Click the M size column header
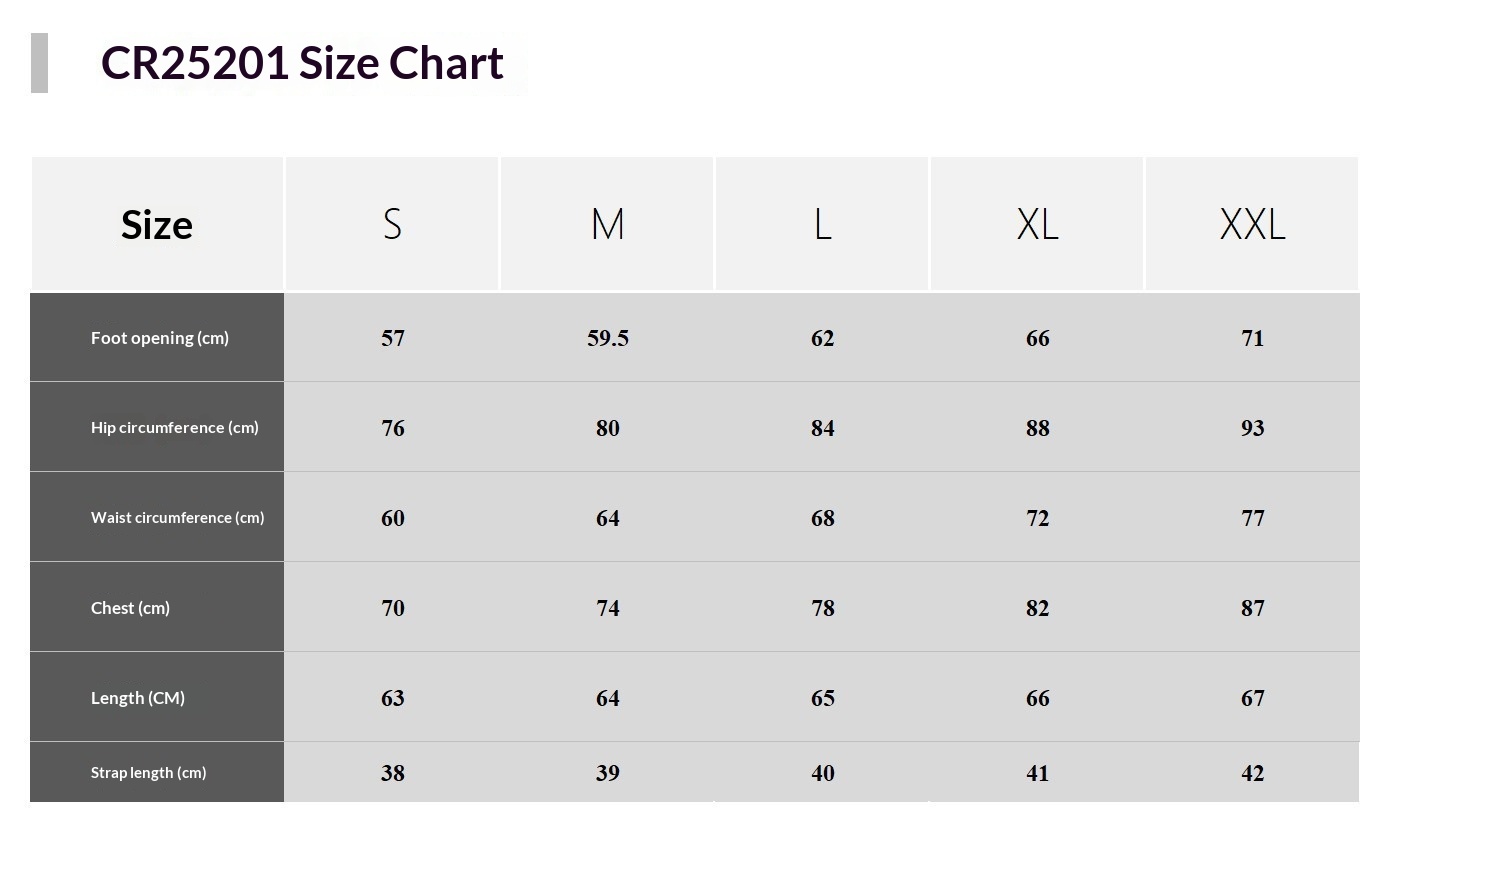 607,224
